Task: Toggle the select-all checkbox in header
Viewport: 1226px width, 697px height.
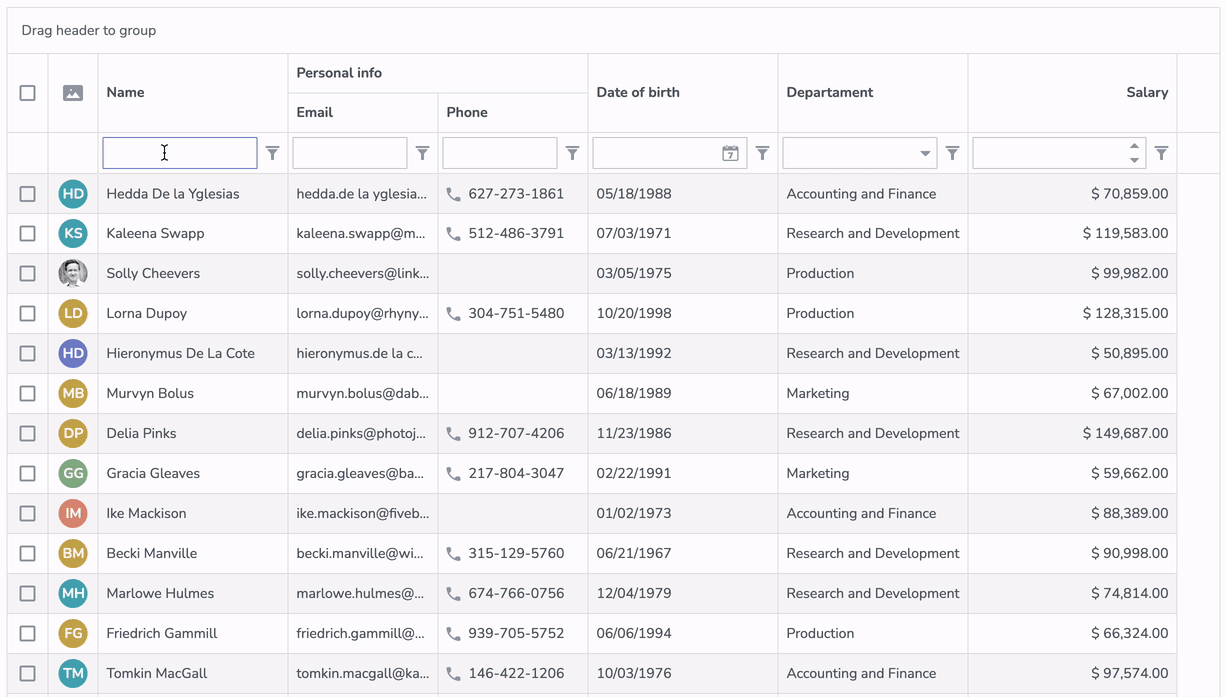Action: (27, 93)
